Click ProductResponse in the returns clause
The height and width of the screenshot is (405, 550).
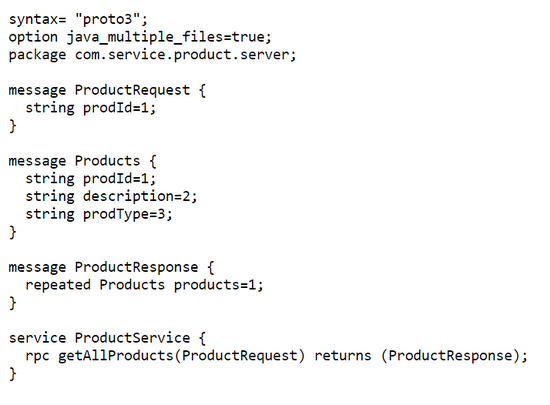[450, 356]
